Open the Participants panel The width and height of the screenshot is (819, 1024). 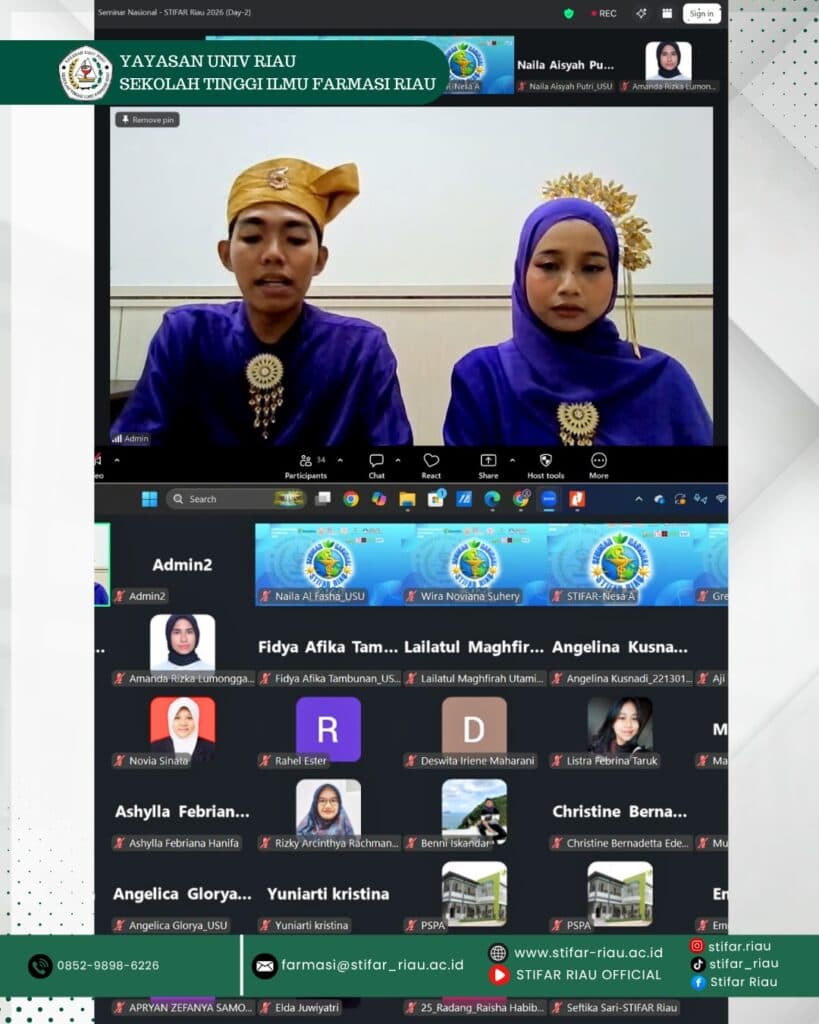coord(306,466)
